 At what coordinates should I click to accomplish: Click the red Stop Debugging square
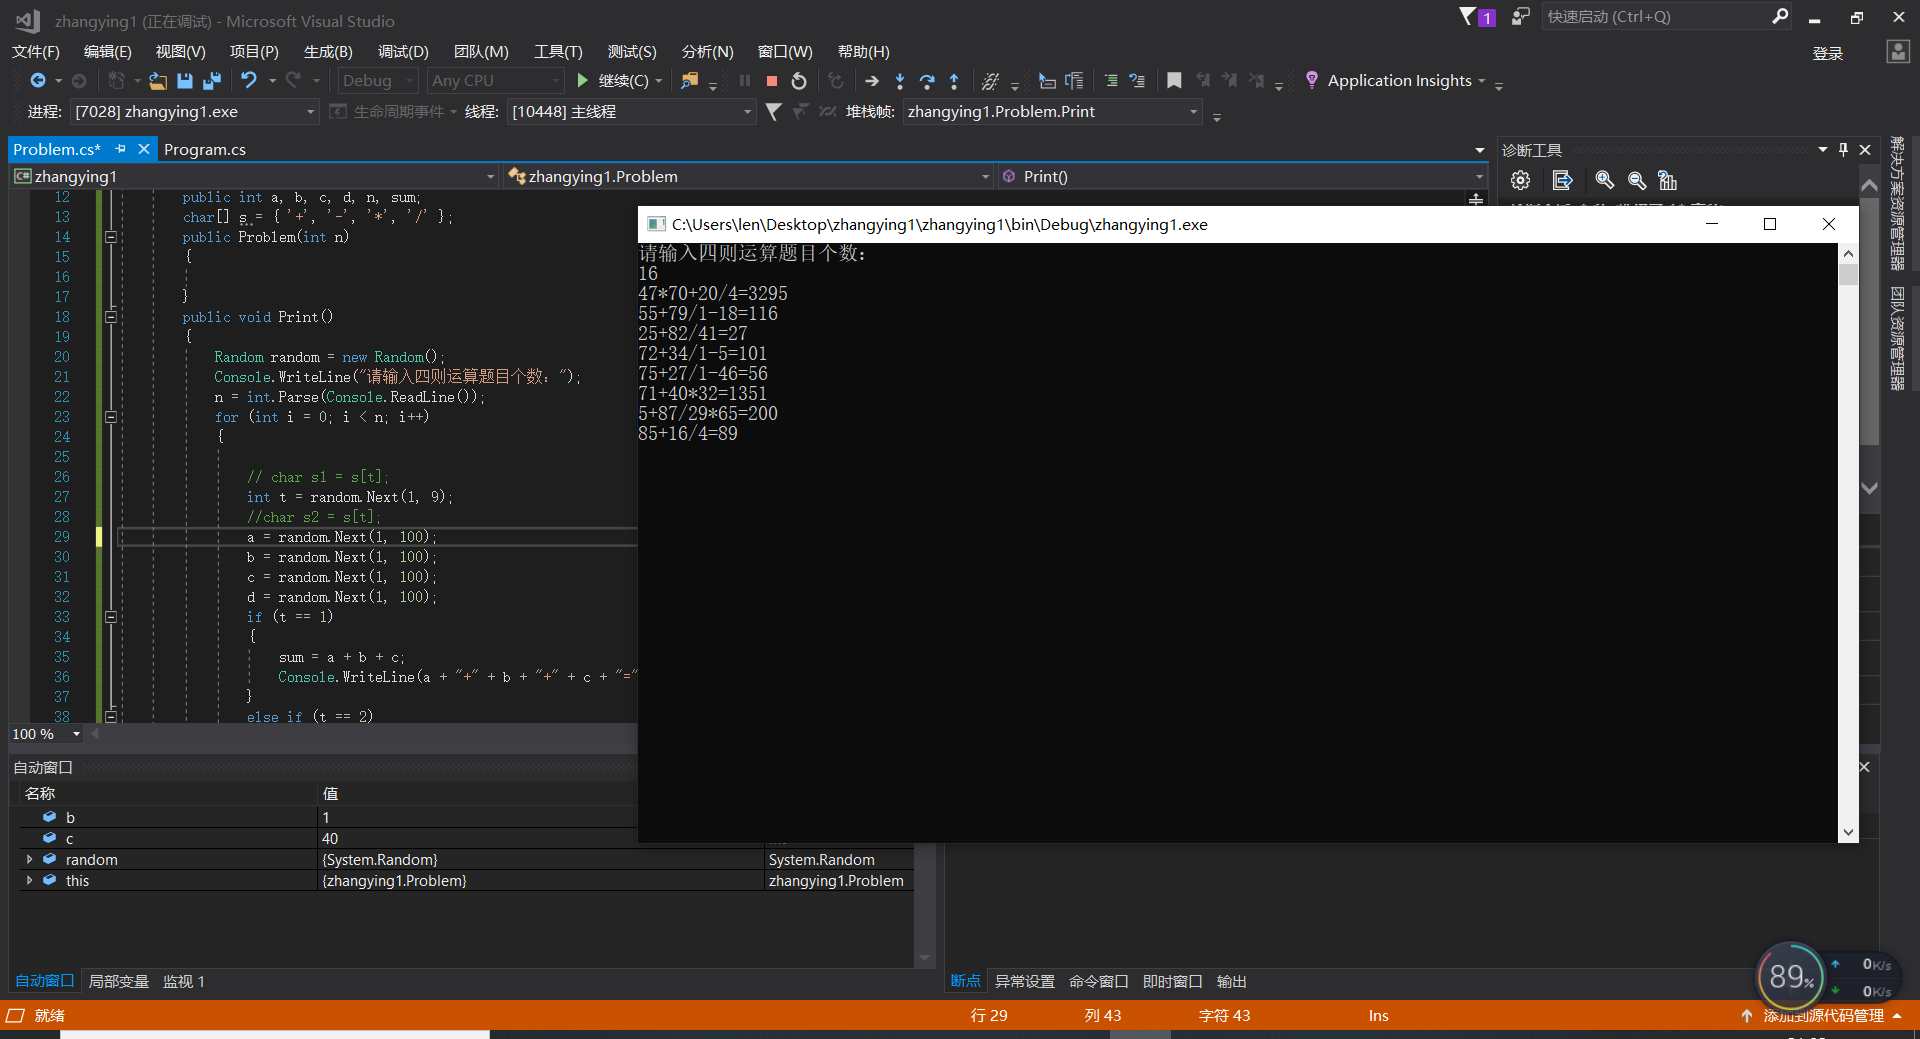coord(772,81)
